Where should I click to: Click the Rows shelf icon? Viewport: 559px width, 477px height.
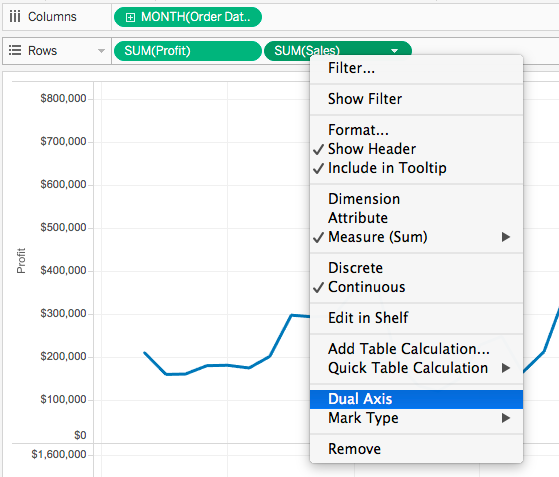[15, 50]
